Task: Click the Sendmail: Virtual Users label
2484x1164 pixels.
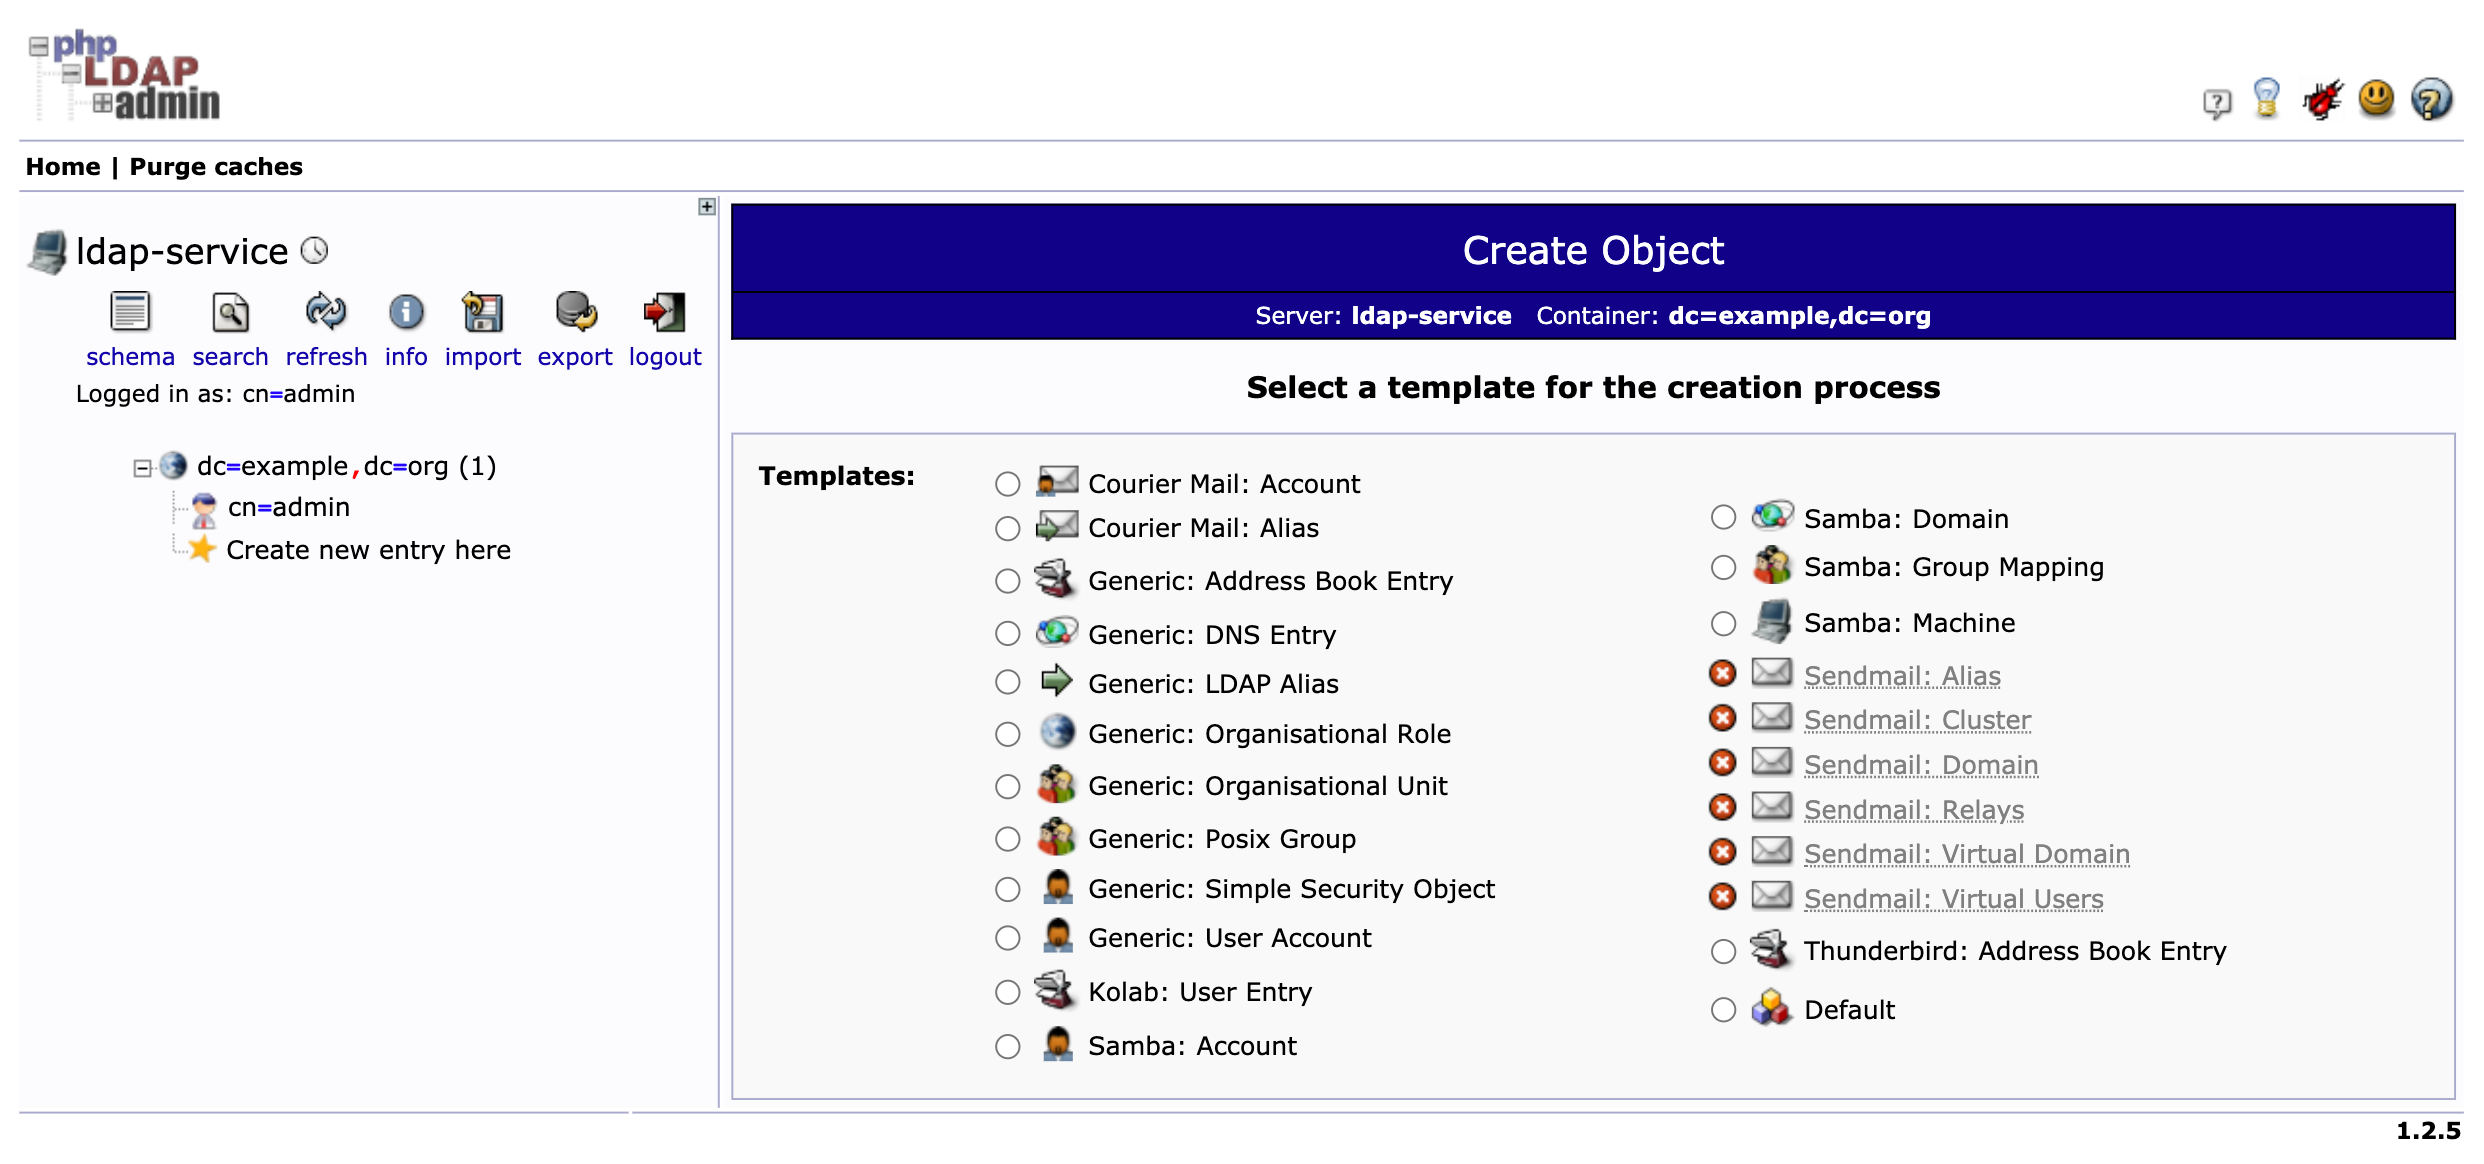Action: click(x=1953, y=899)
